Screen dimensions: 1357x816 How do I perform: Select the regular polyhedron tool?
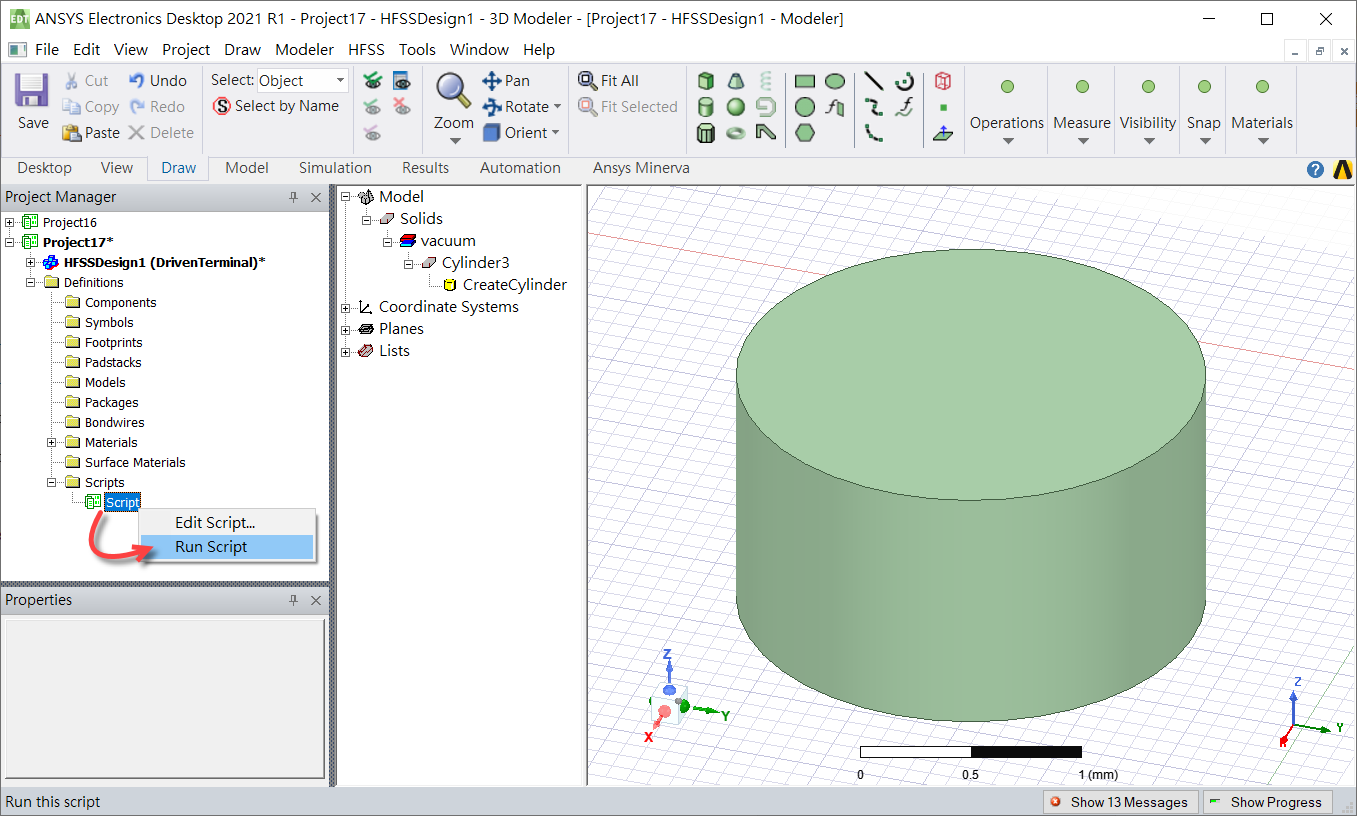coord(706,133)
